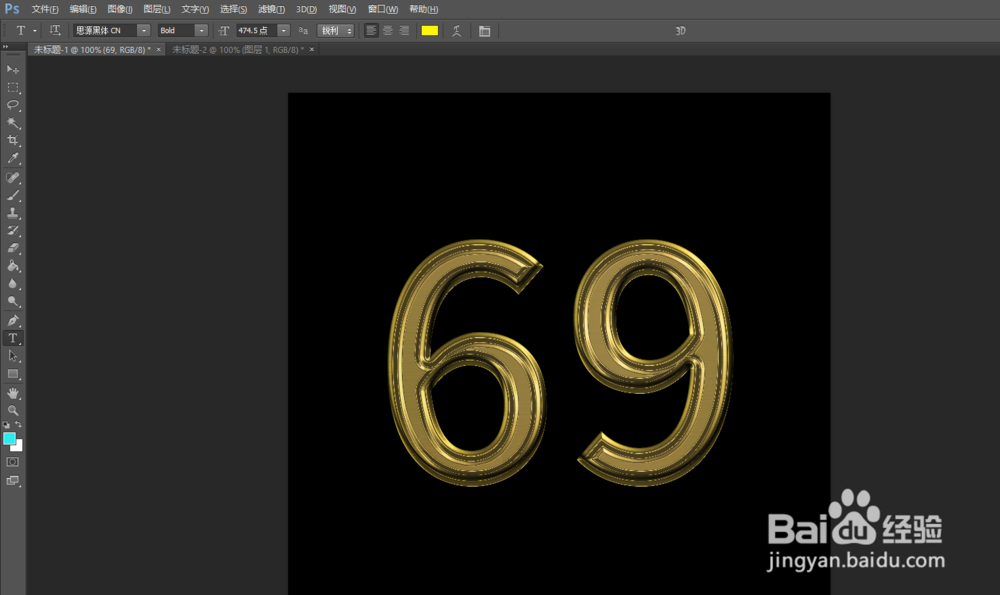Open the 编辑(E) menu
The height and width of the screenshot is (595, 1000).
[83, 10]
